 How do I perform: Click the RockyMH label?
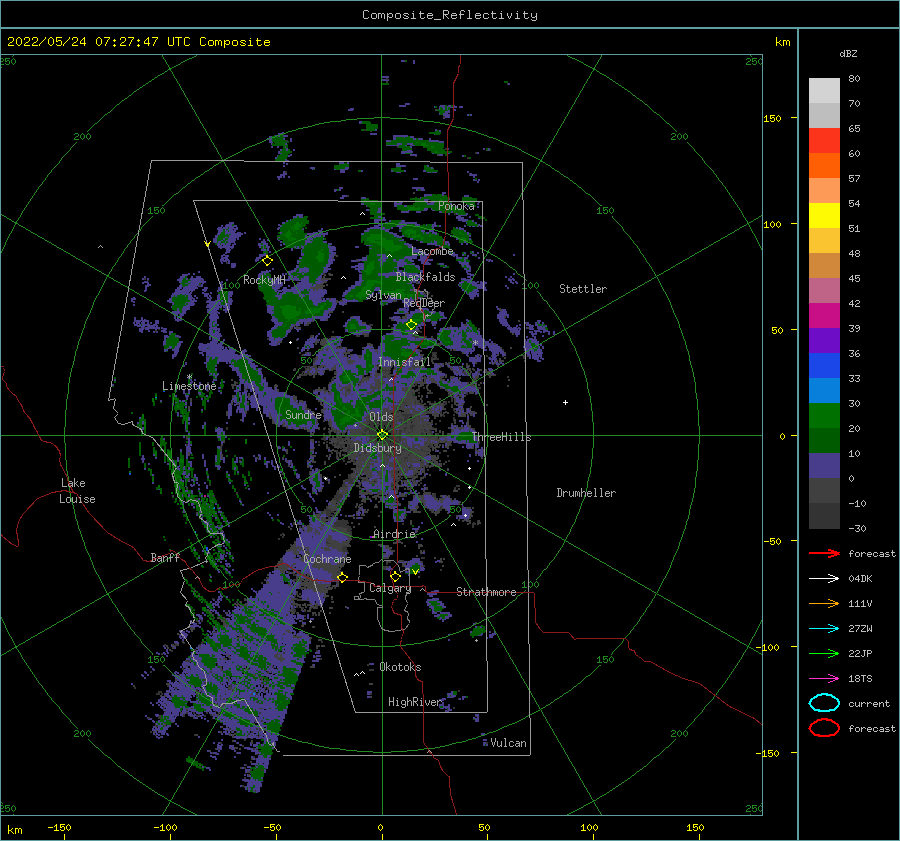tap(264, 281)
